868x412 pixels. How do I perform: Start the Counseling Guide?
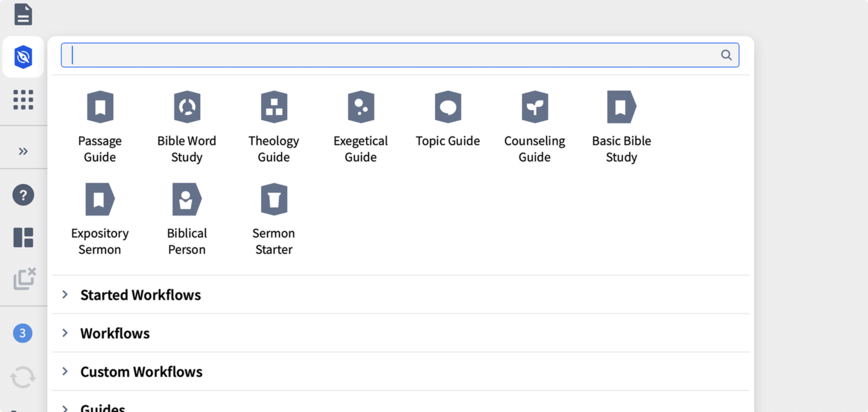pos(535,108)
